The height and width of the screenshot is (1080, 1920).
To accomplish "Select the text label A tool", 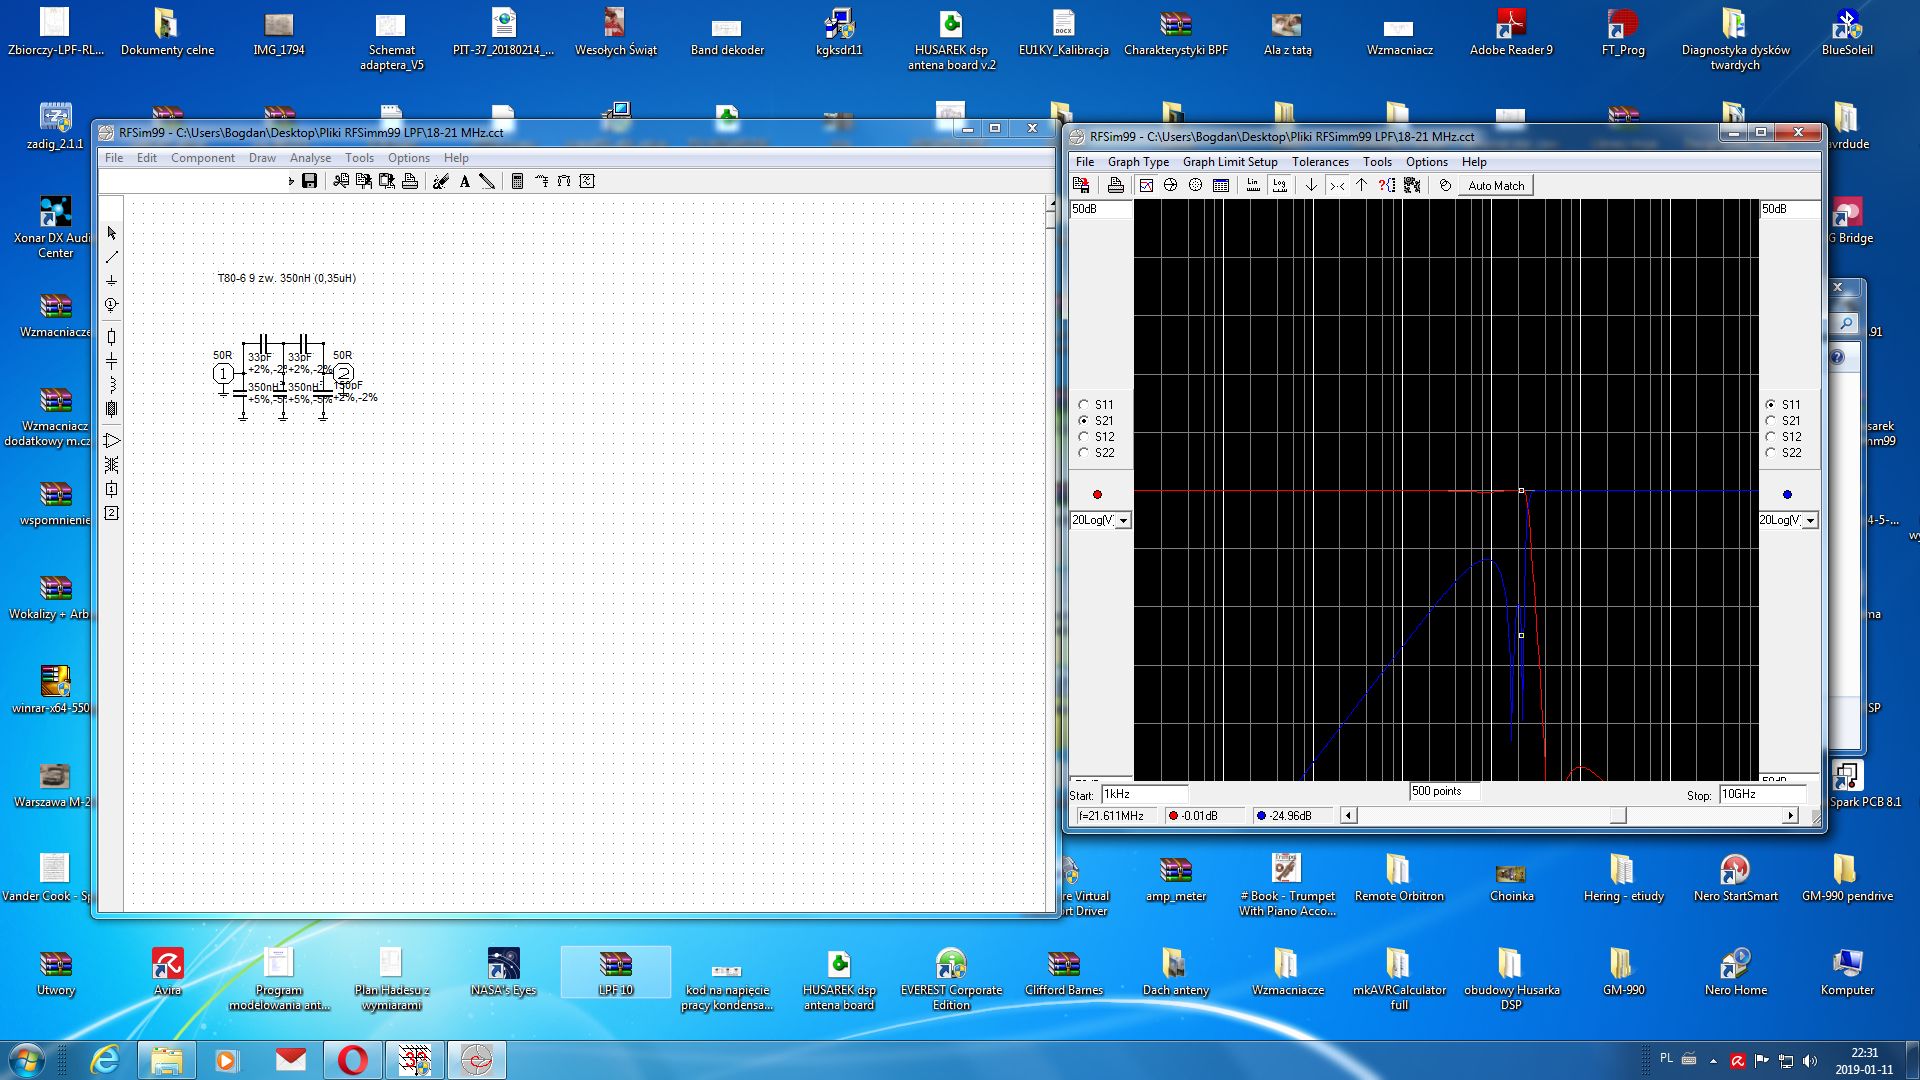I will coord(464,181).
